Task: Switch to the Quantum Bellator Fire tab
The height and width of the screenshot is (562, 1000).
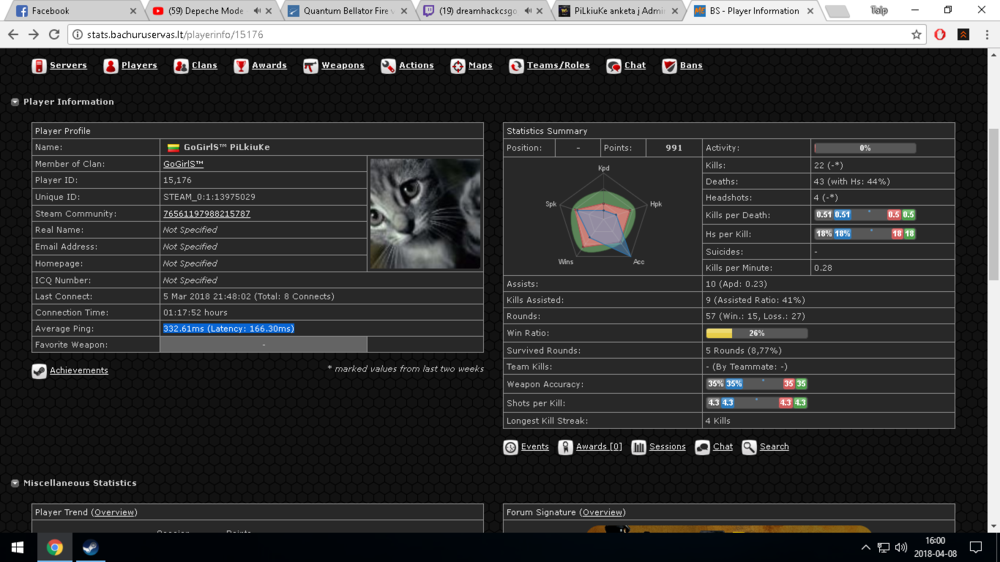Action: point(345,11)
